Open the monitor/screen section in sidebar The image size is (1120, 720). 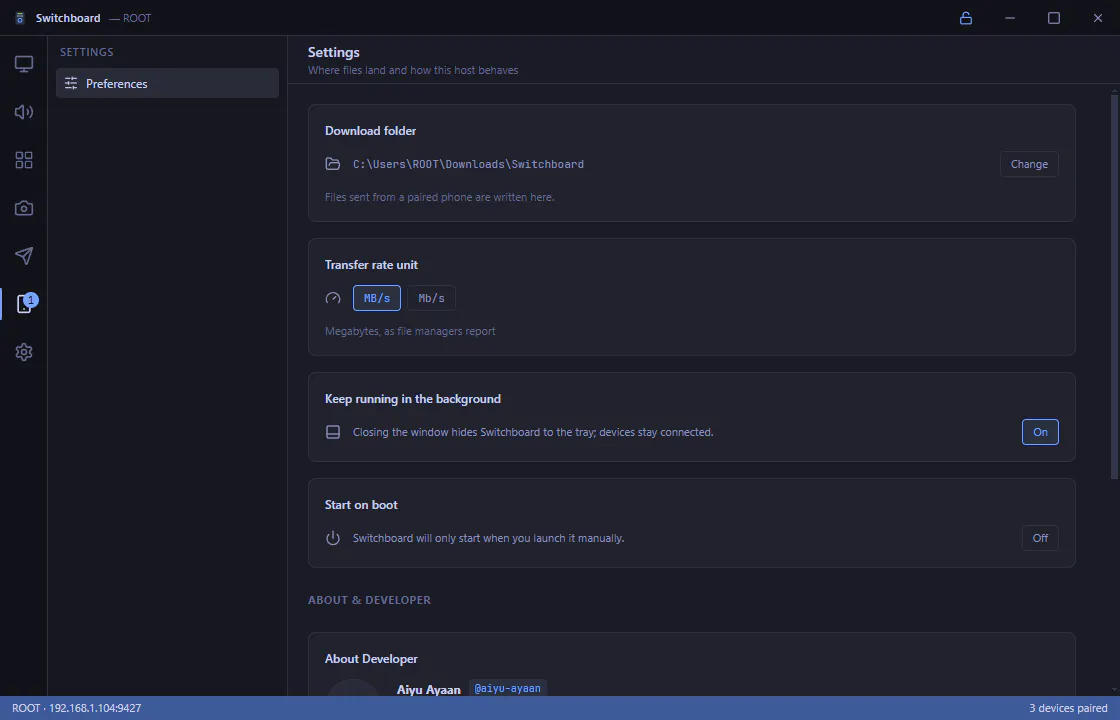(x=24, y=64)
